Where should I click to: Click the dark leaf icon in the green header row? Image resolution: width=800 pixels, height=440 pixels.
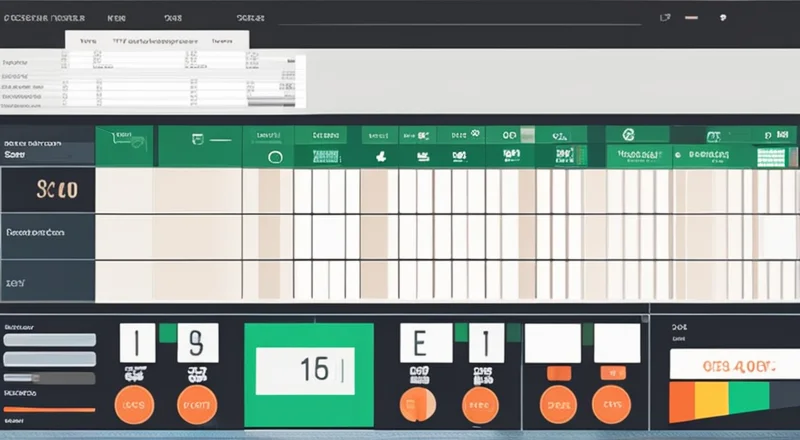pos(380,157)
